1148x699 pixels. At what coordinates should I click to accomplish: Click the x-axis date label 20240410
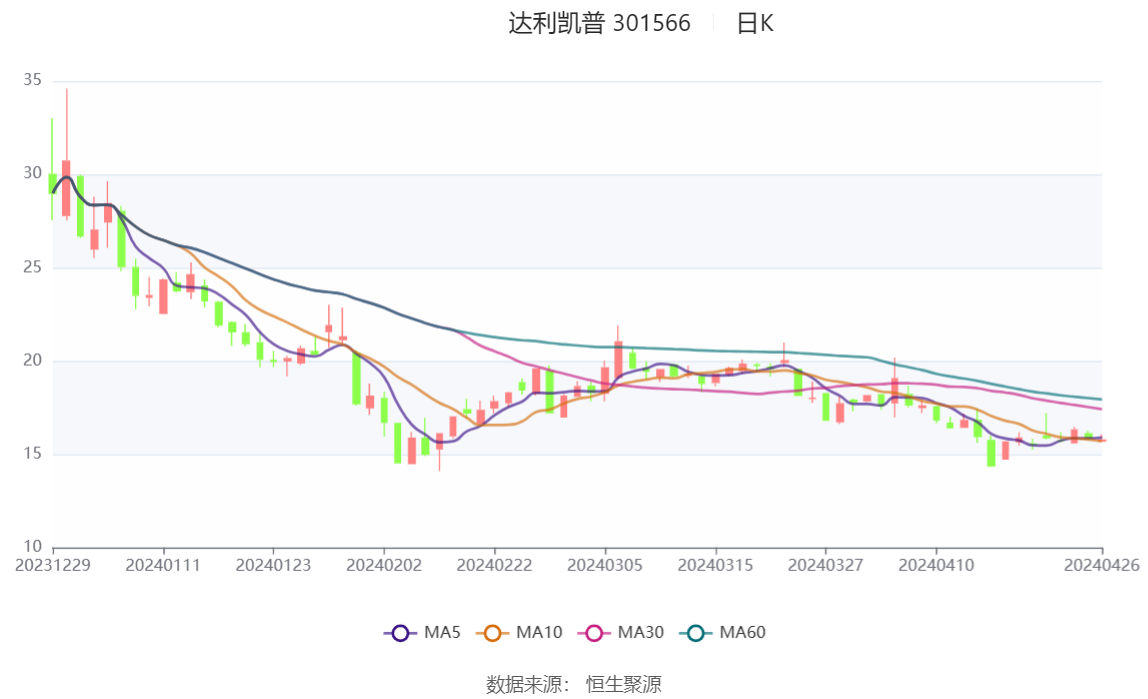pyautogui.click(x=936, y=566)
